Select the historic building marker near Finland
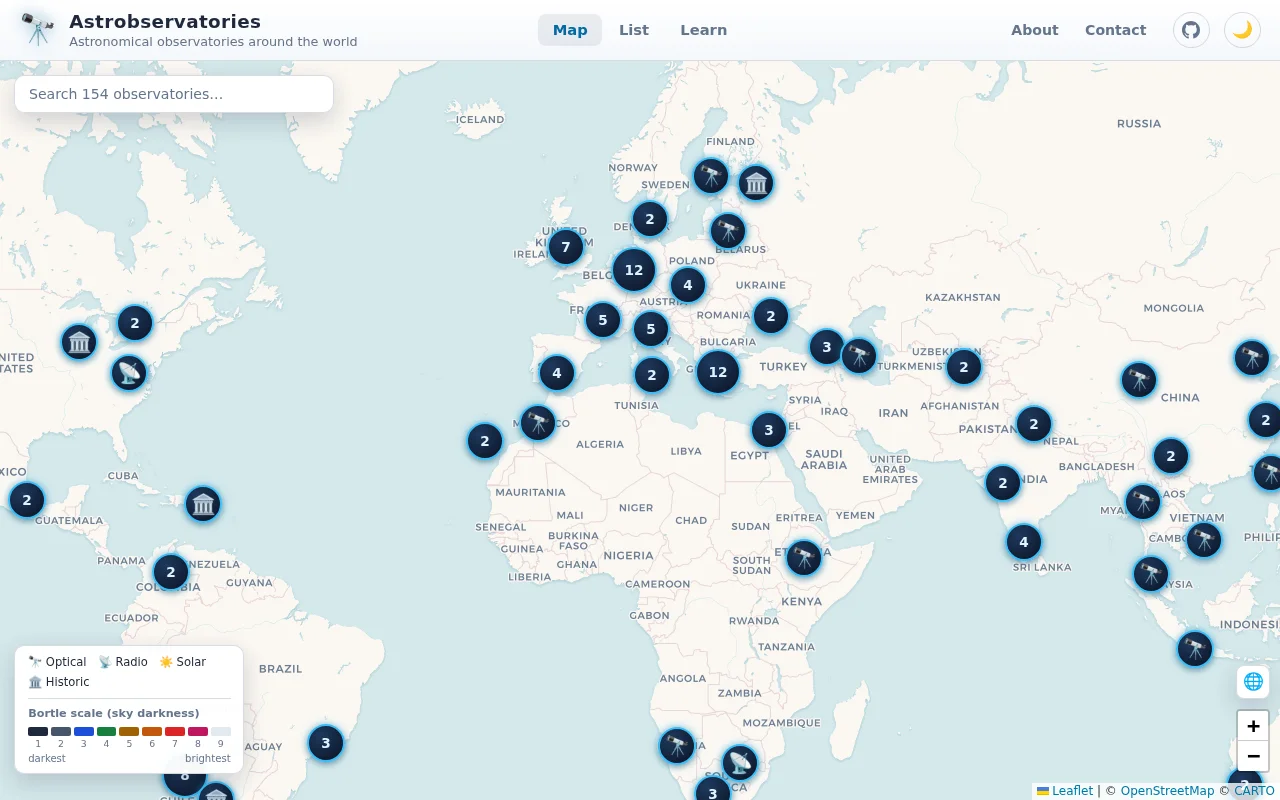 click(756, 182)
